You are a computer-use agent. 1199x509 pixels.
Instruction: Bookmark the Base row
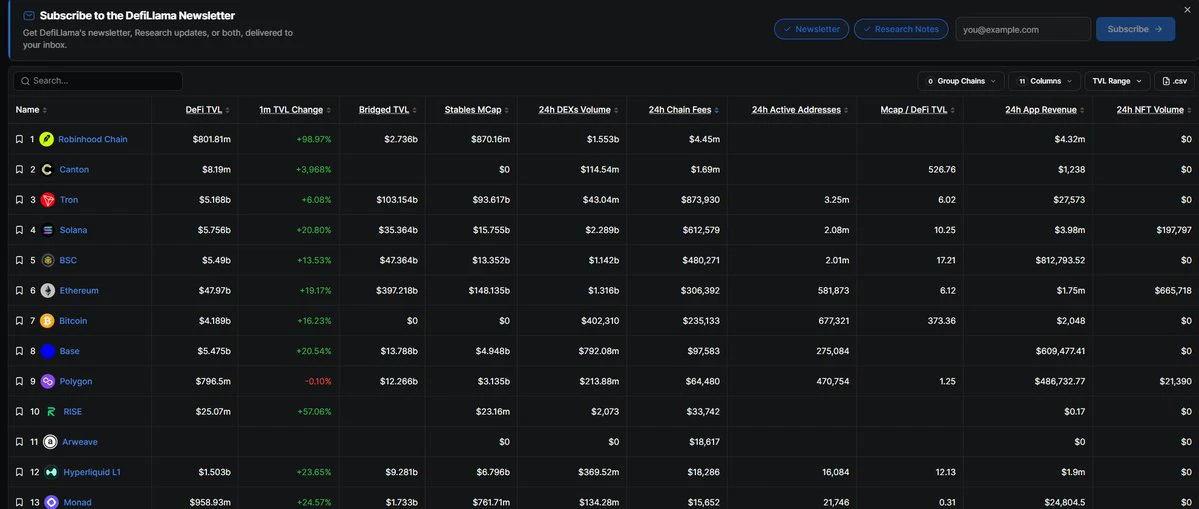[20, 351]
